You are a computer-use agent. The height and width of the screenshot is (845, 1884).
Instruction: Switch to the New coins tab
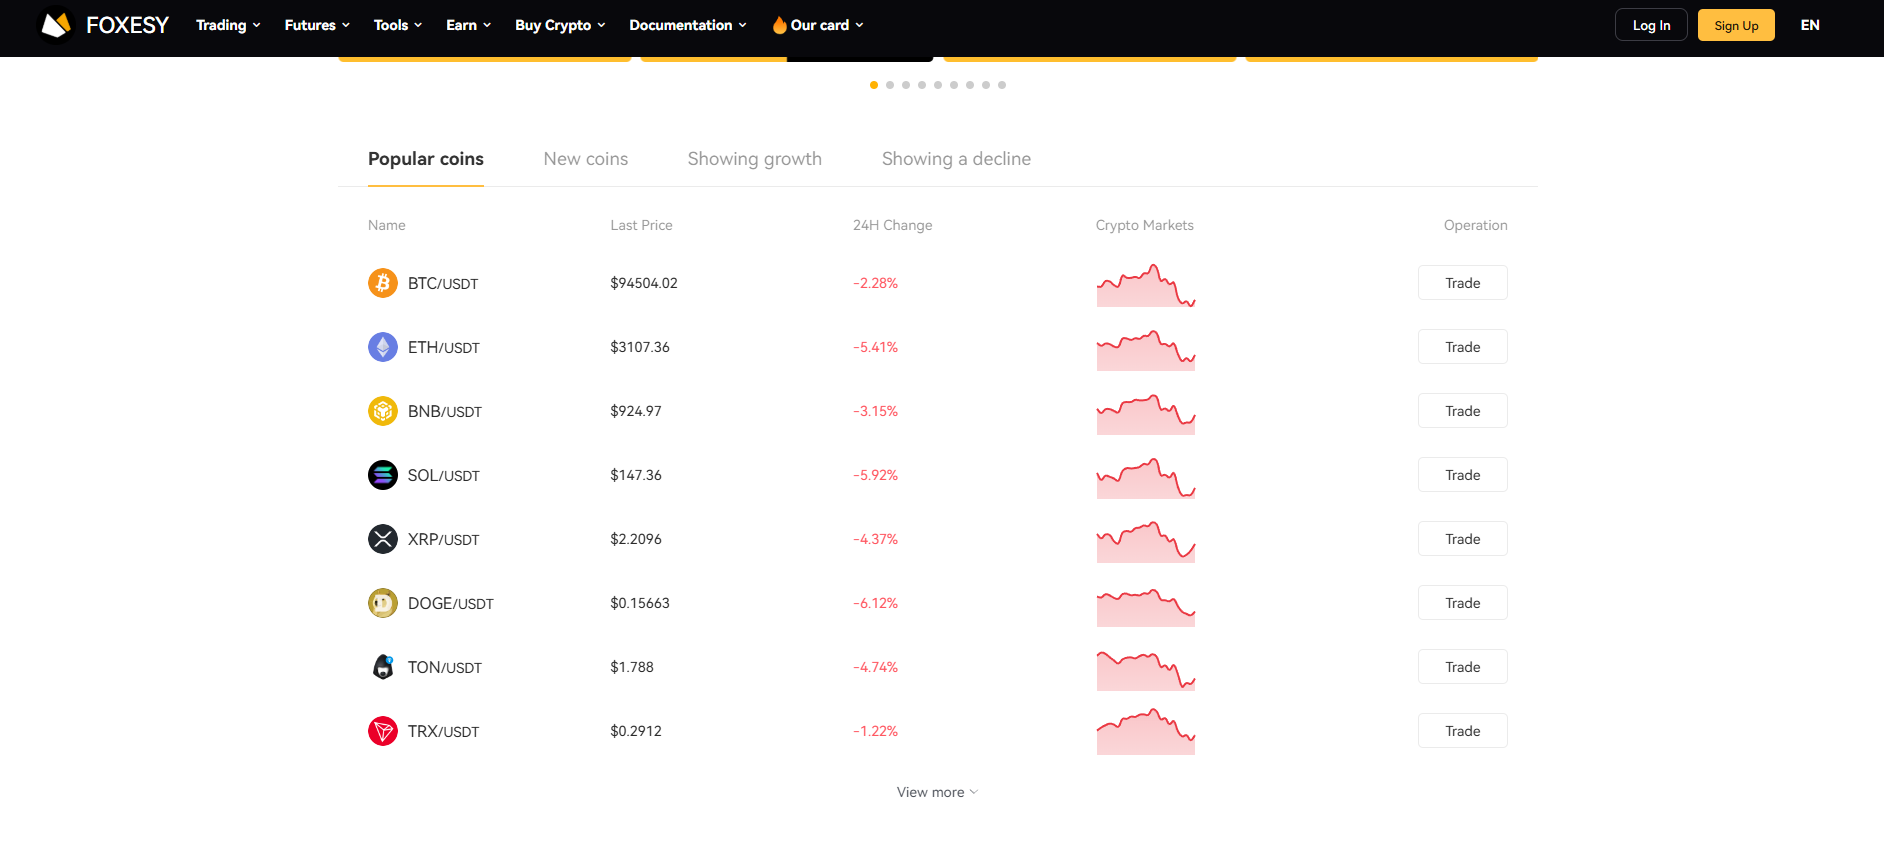pyautogui.click(x=585, y=159)
